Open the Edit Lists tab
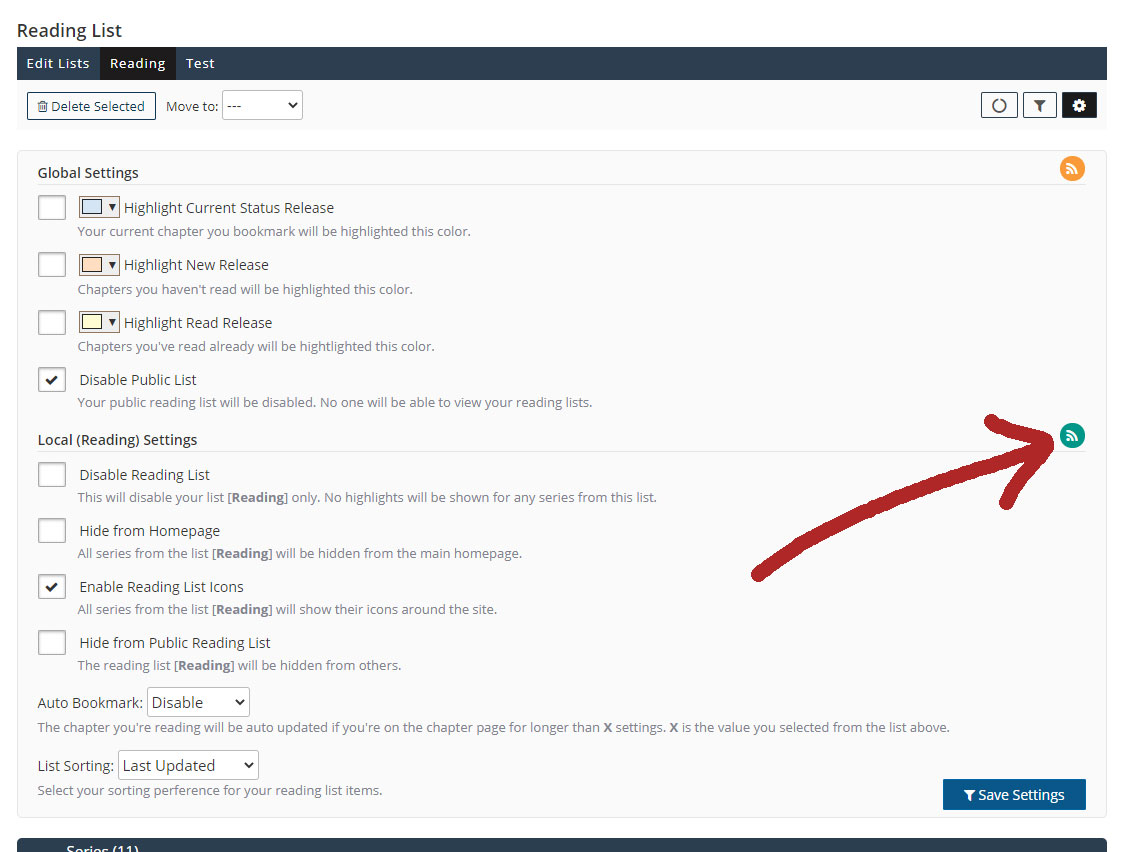 point(58,63)
